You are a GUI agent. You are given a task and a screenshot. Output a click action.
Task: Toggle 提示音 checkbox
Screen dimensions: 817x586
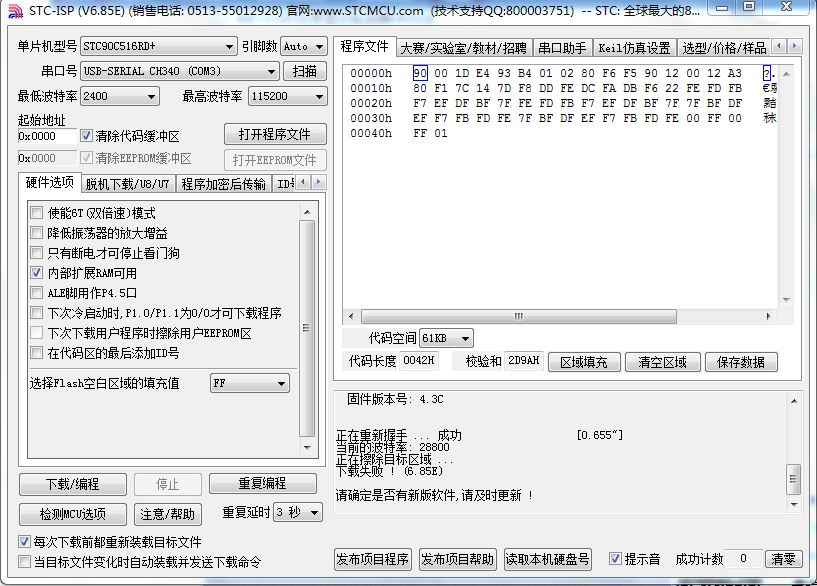615,559
